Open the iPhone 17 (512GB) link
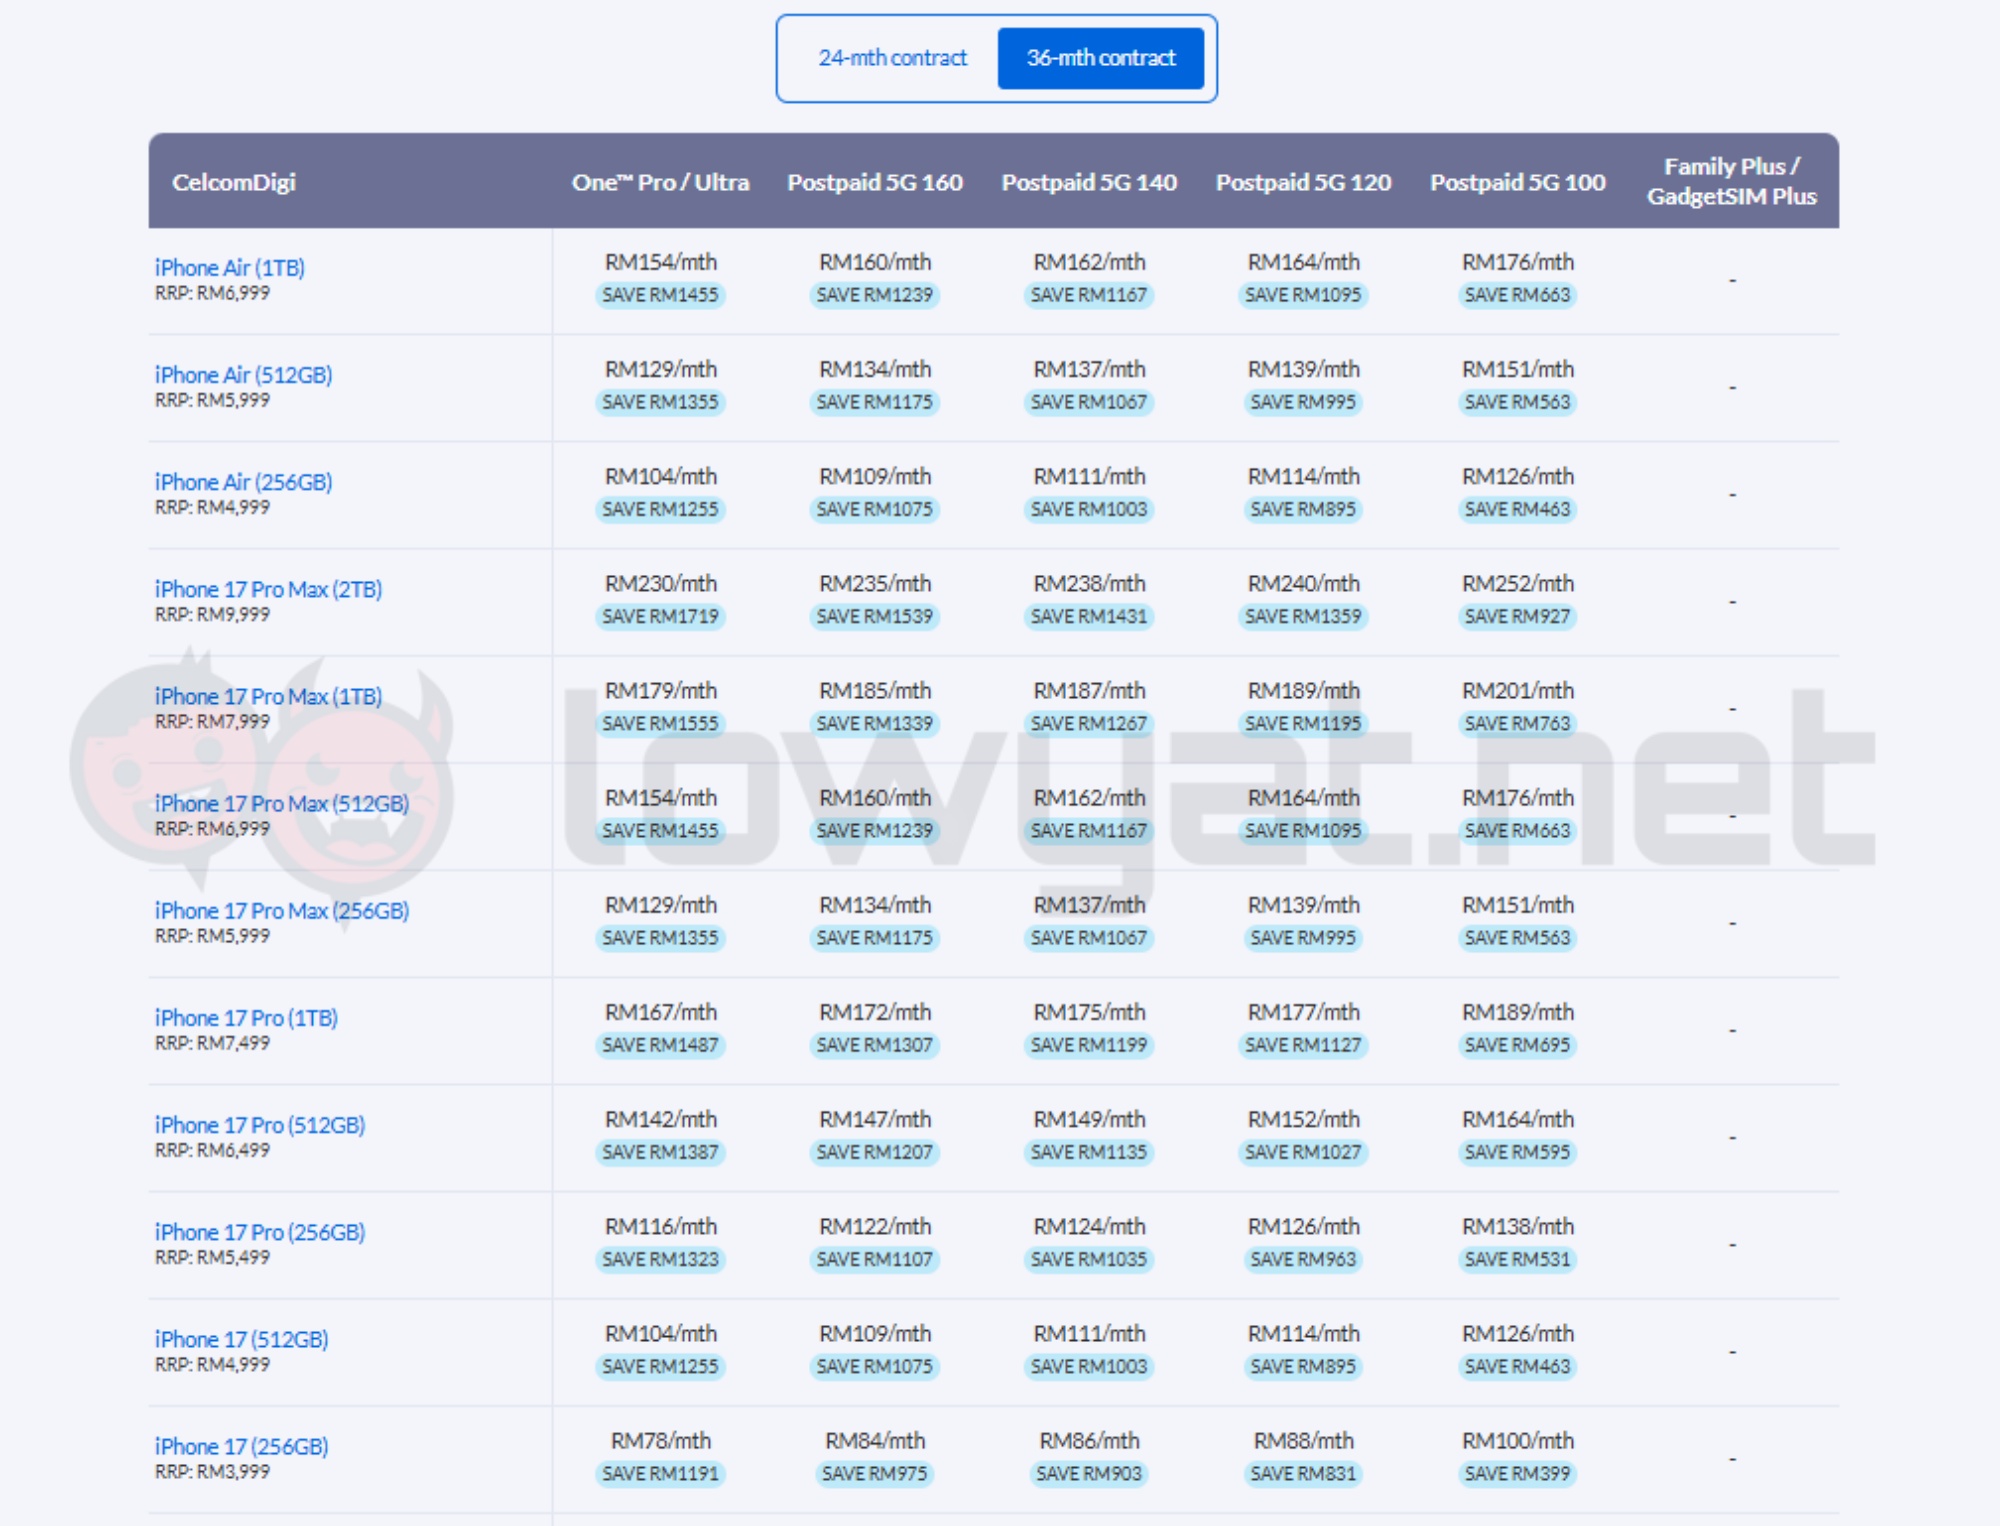This screenshot has height=1526, width=2000. point(241,1338)
